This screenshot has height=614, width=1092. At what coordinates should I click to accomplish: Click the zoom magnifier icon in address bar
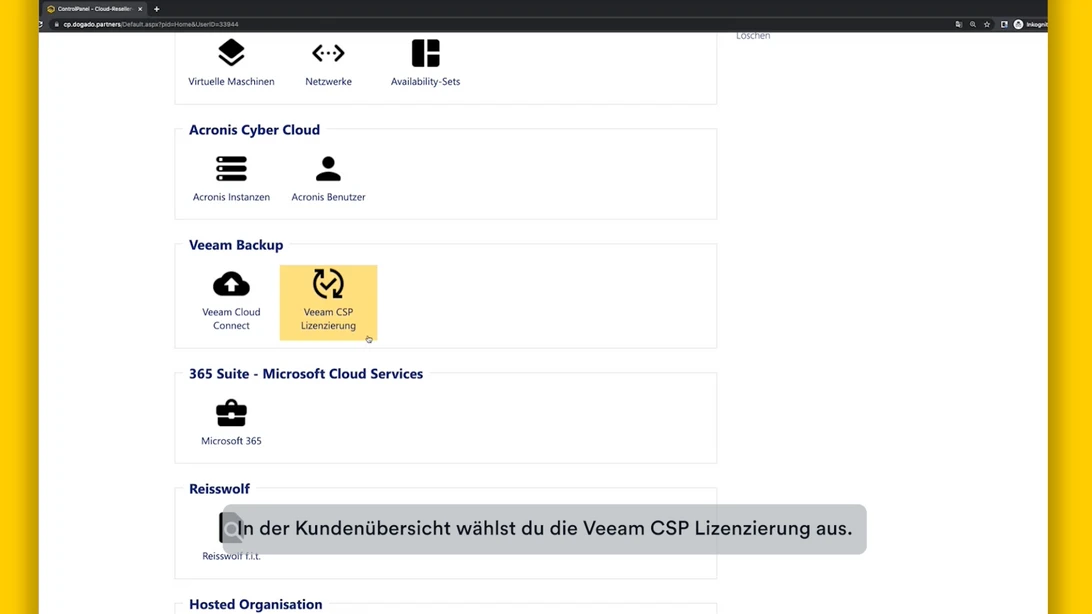point(973,24)
